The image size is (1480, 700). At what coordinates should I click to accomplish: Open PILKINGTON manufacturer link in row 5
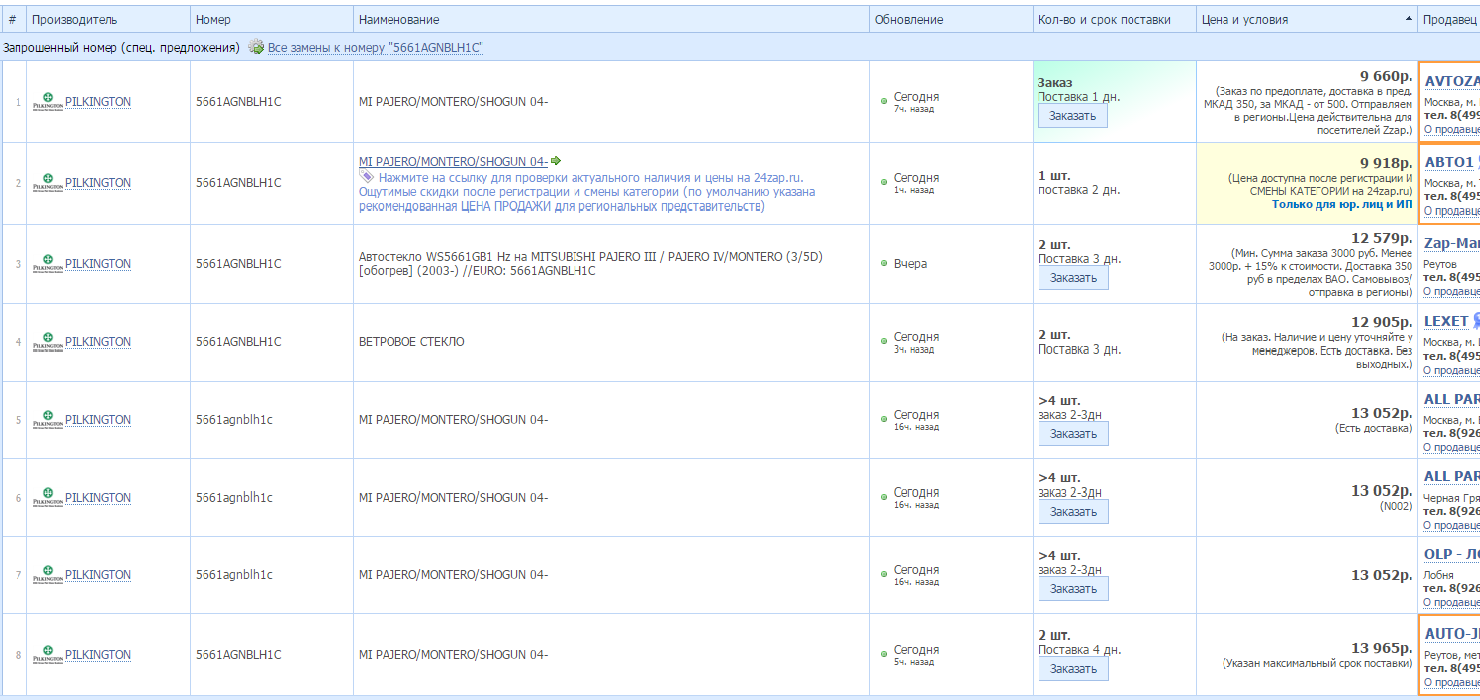point(97,420)
